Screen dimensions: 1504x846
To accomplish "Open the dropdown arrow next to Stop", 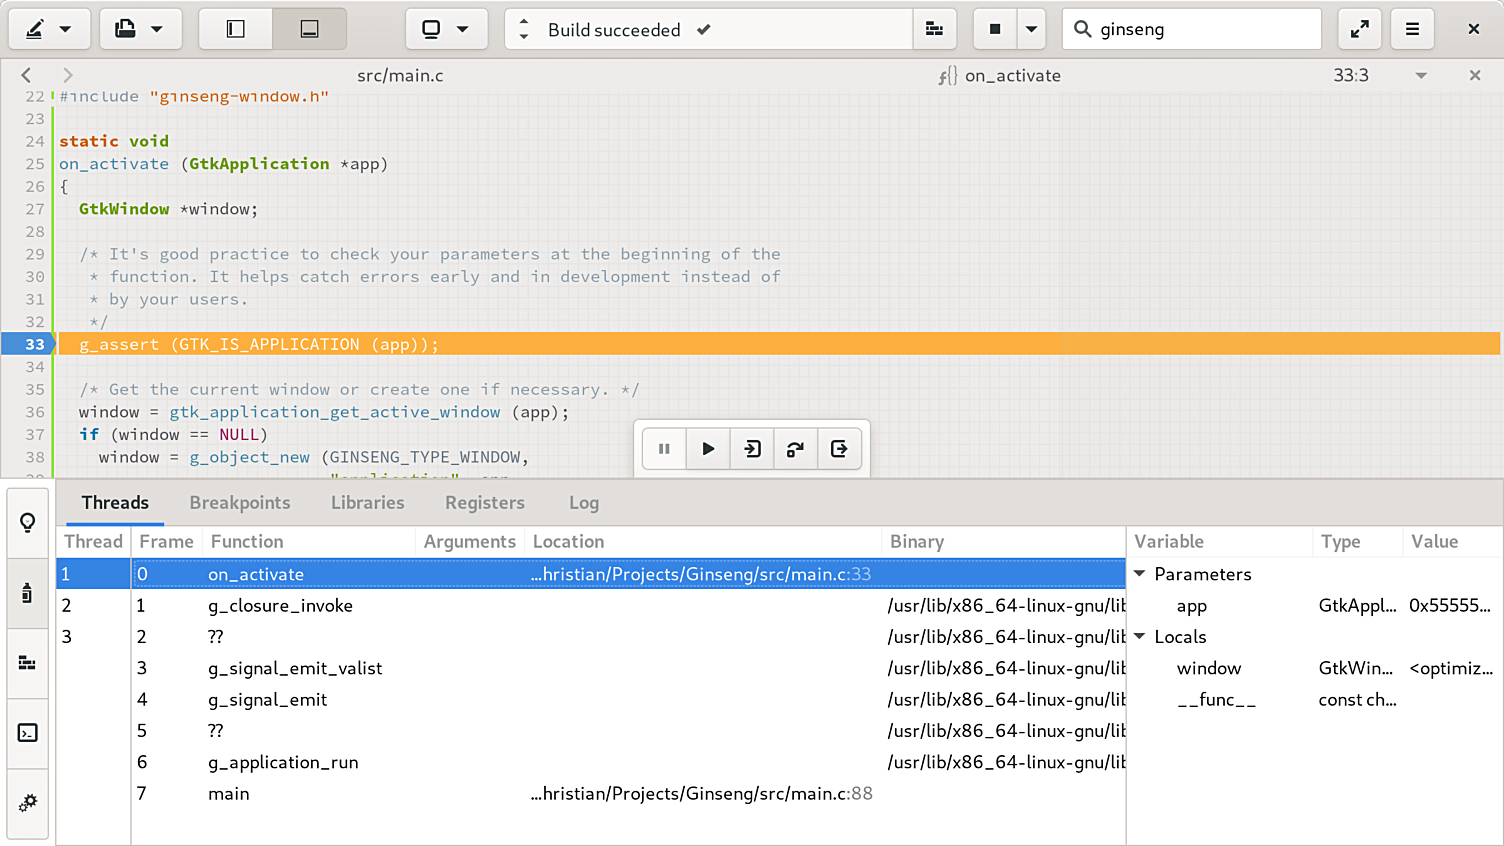I will (1031, 30).
